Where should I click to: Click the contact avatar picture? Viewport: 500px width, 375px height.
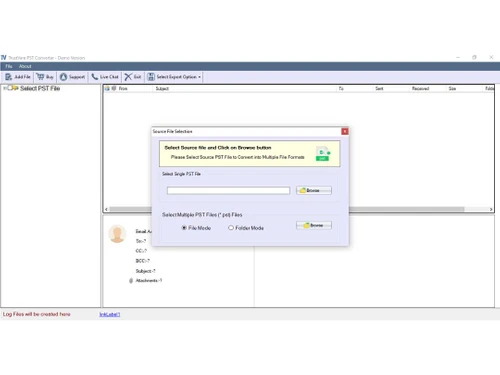coord(117,234)
